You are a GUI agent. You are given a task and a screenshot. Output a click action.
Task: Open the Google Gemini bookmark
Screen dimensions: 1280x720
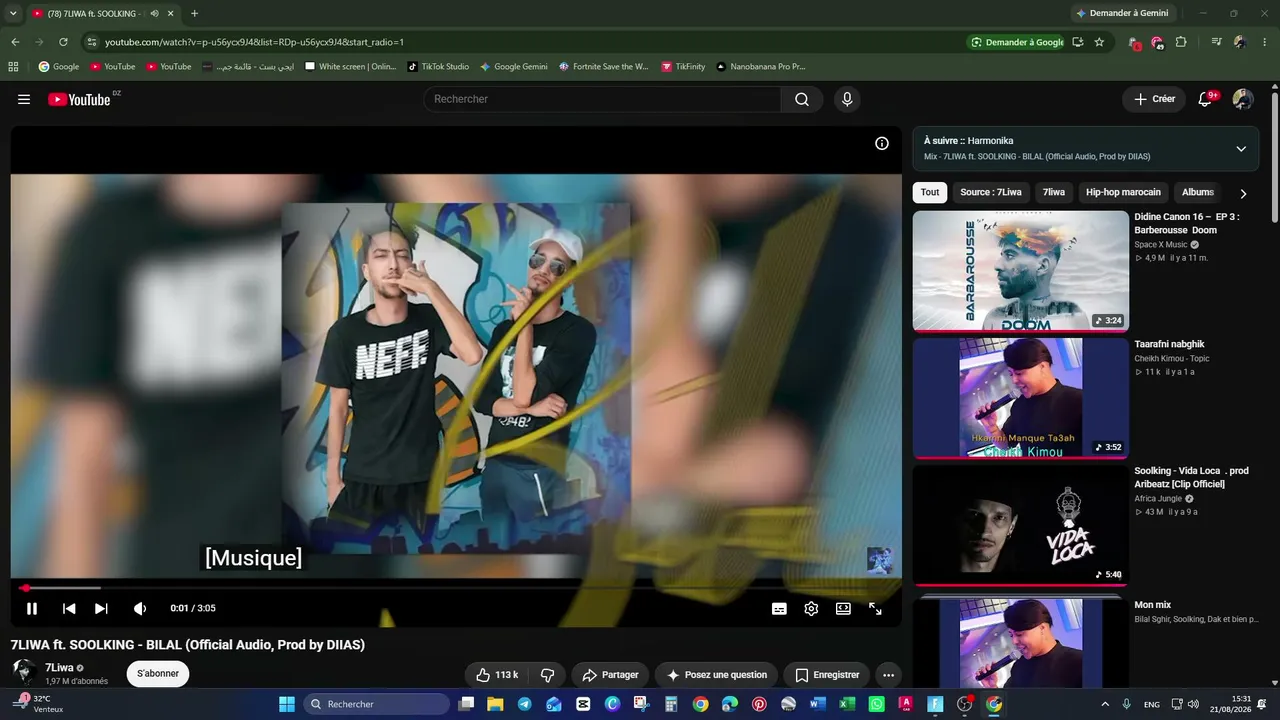[514, 67]
